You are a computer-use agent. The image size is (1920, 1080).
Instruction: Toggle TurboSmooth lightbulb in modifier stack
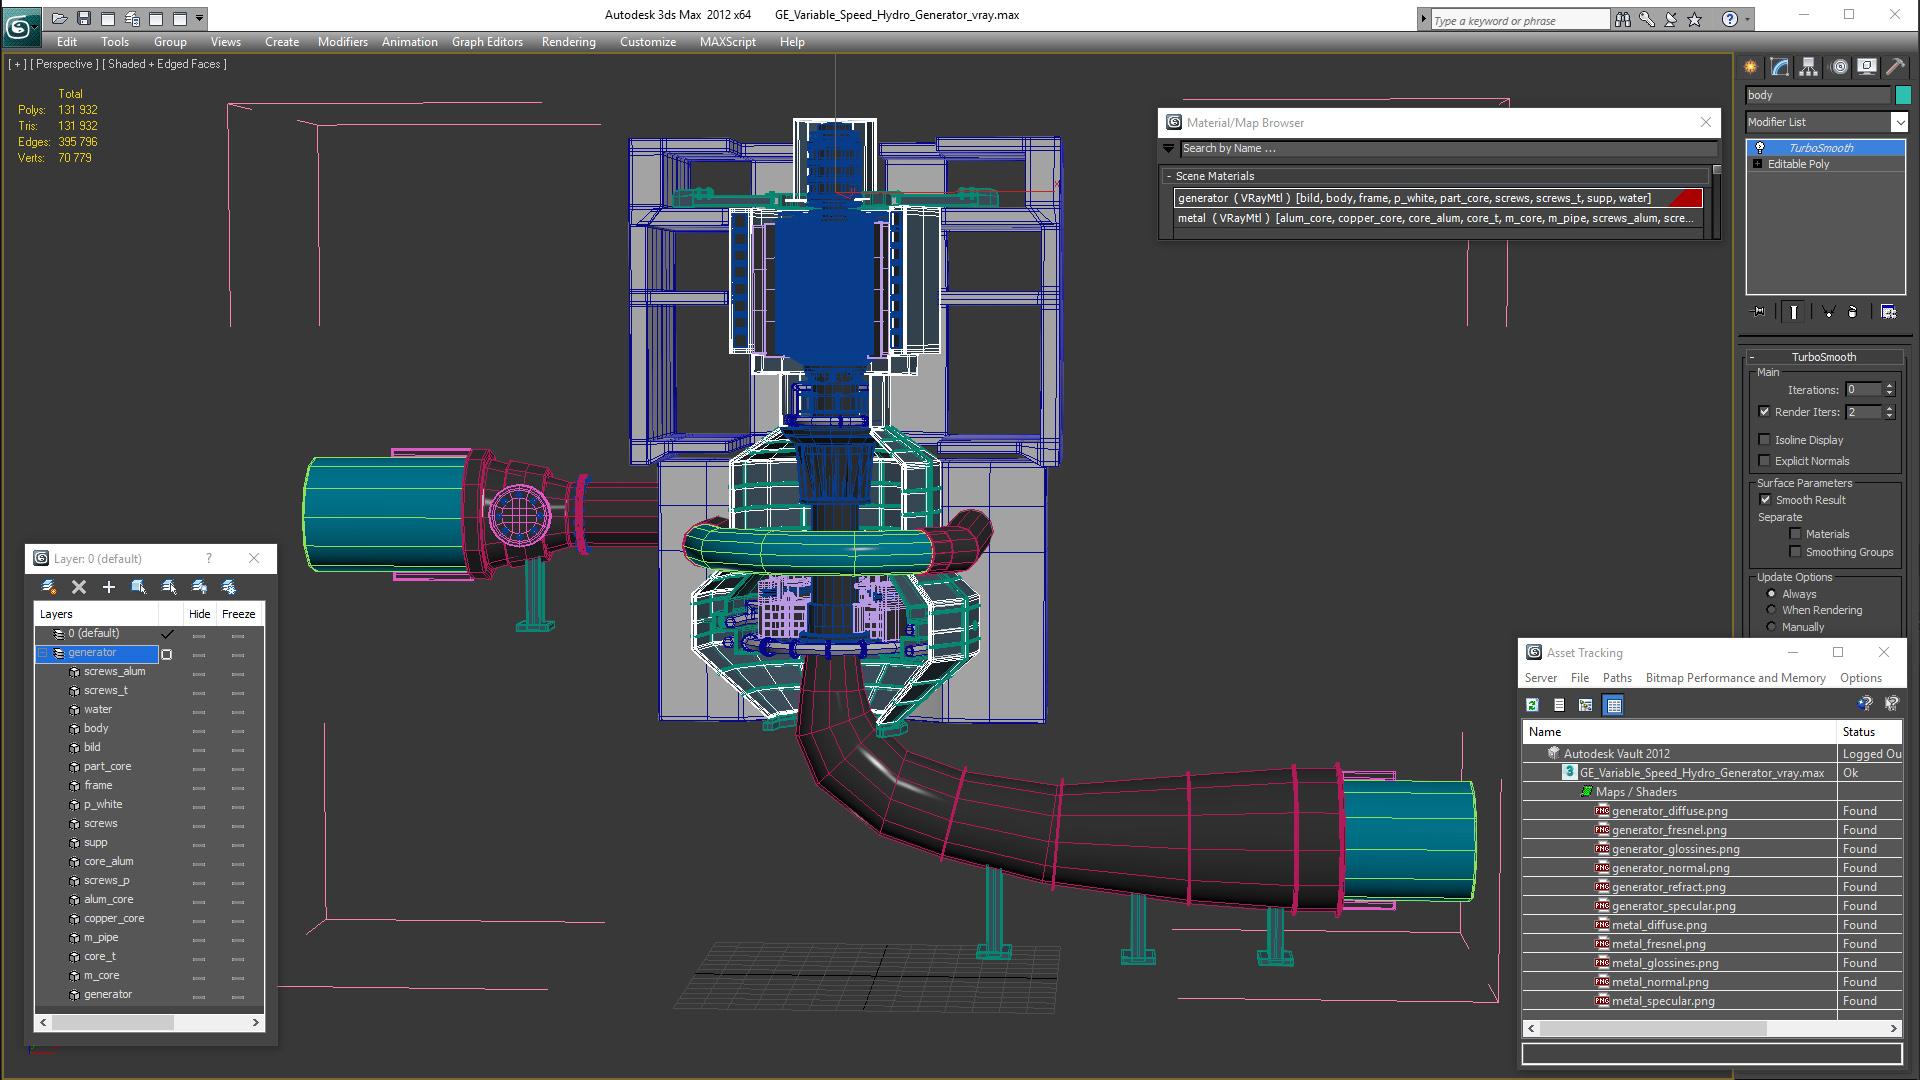pyautogui.click(x=1760, y=148)
